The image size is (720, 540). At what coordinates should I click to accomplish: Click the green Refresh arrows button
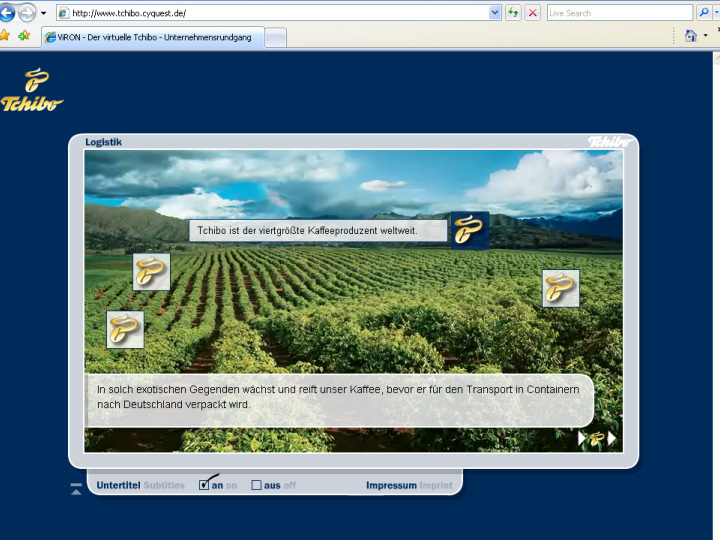tap(513, 13)
